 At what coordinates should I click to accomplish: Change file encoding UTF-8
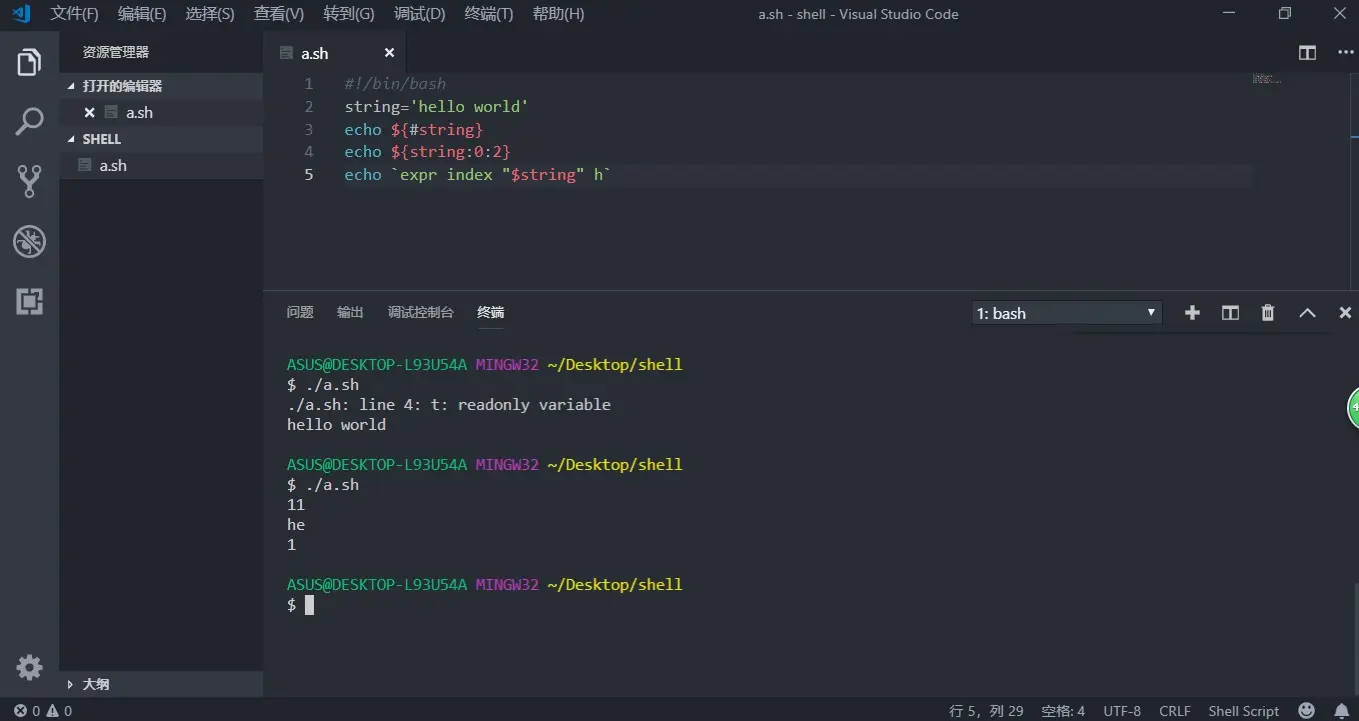click(1122, 711)
